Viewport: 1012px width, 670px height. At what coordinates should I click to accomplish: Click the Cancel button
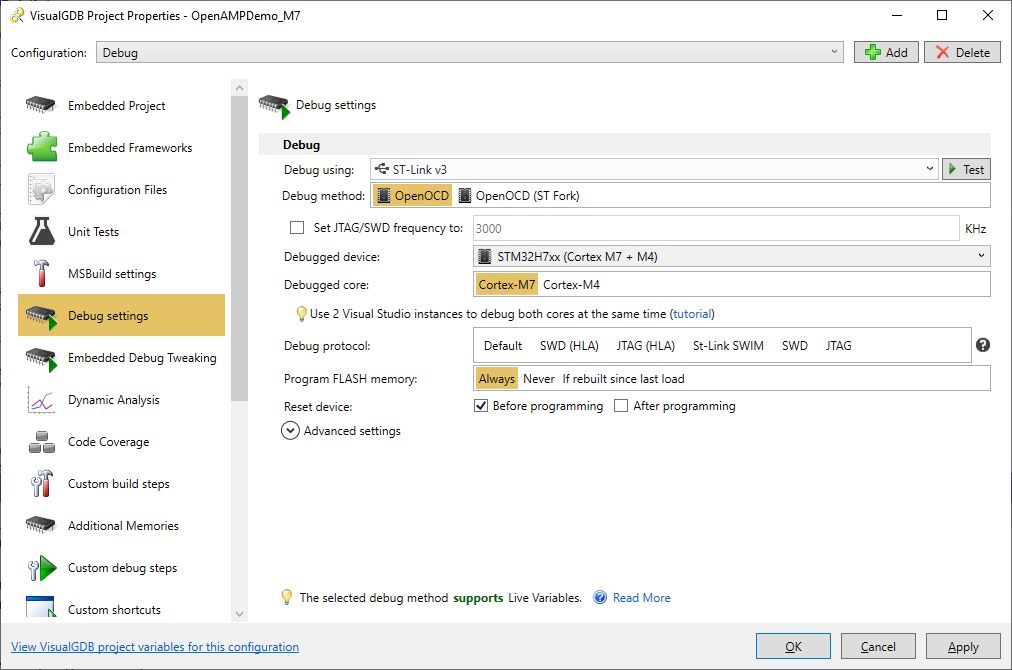click(x=878, y=646)
